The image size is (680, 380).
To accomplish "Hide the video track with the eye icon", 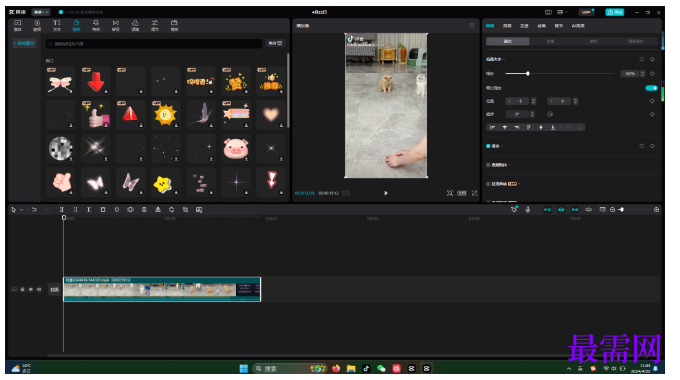I will [x=31, y=289].
